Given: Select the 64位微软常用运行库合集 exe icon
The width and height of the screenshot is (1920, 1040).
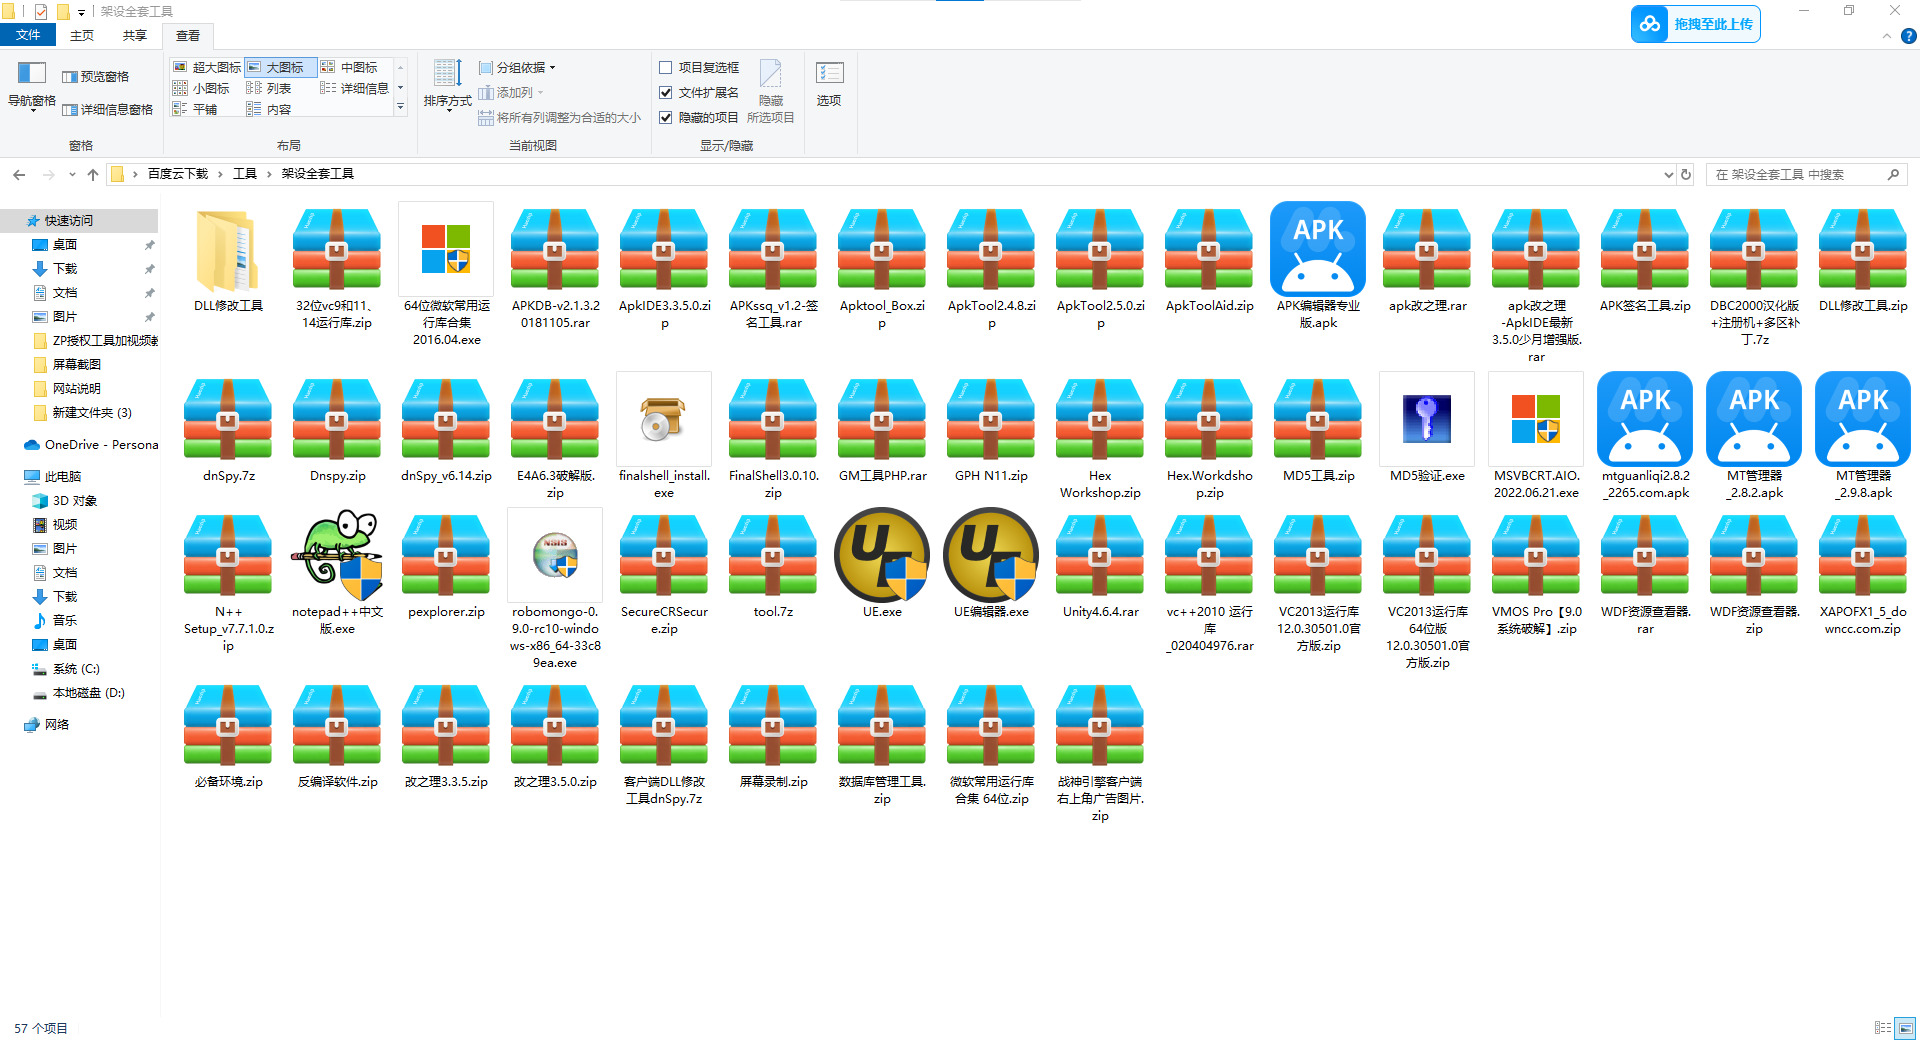Looking at the screenshot, I should tap(446, 249).
